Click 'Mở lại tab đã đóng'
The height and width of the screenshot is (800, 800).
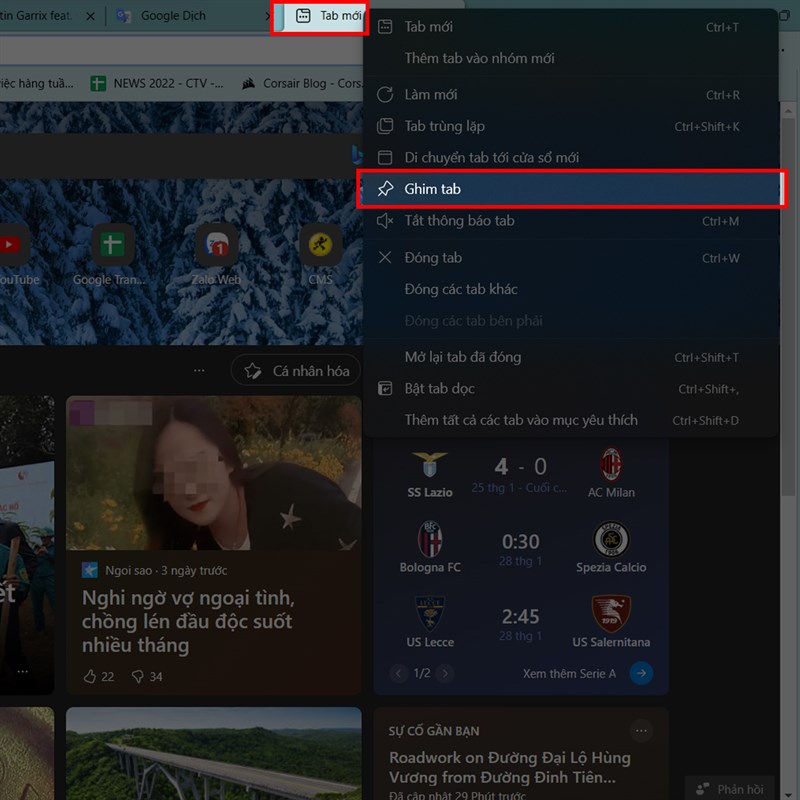pyautogui.click(x=570, y=357)
